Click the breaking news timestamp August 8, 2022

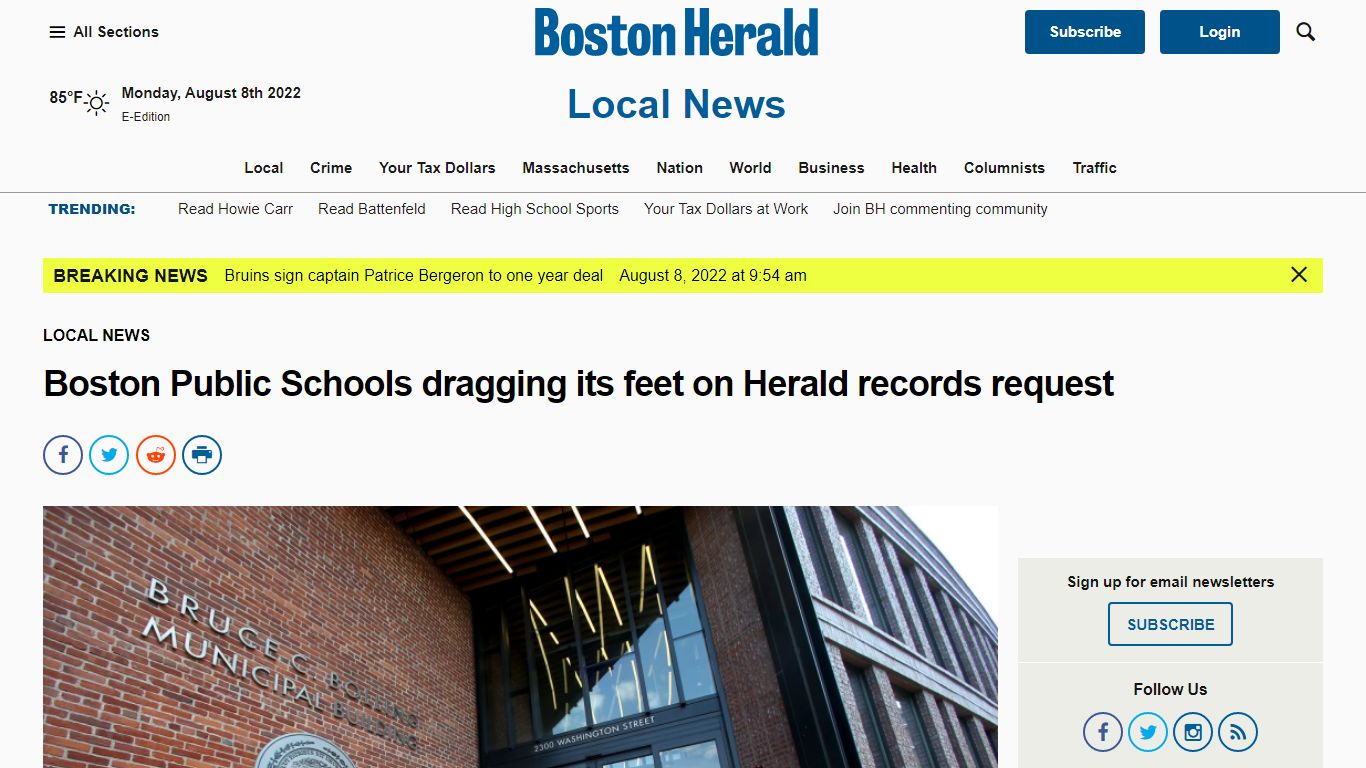click(713, 275)
